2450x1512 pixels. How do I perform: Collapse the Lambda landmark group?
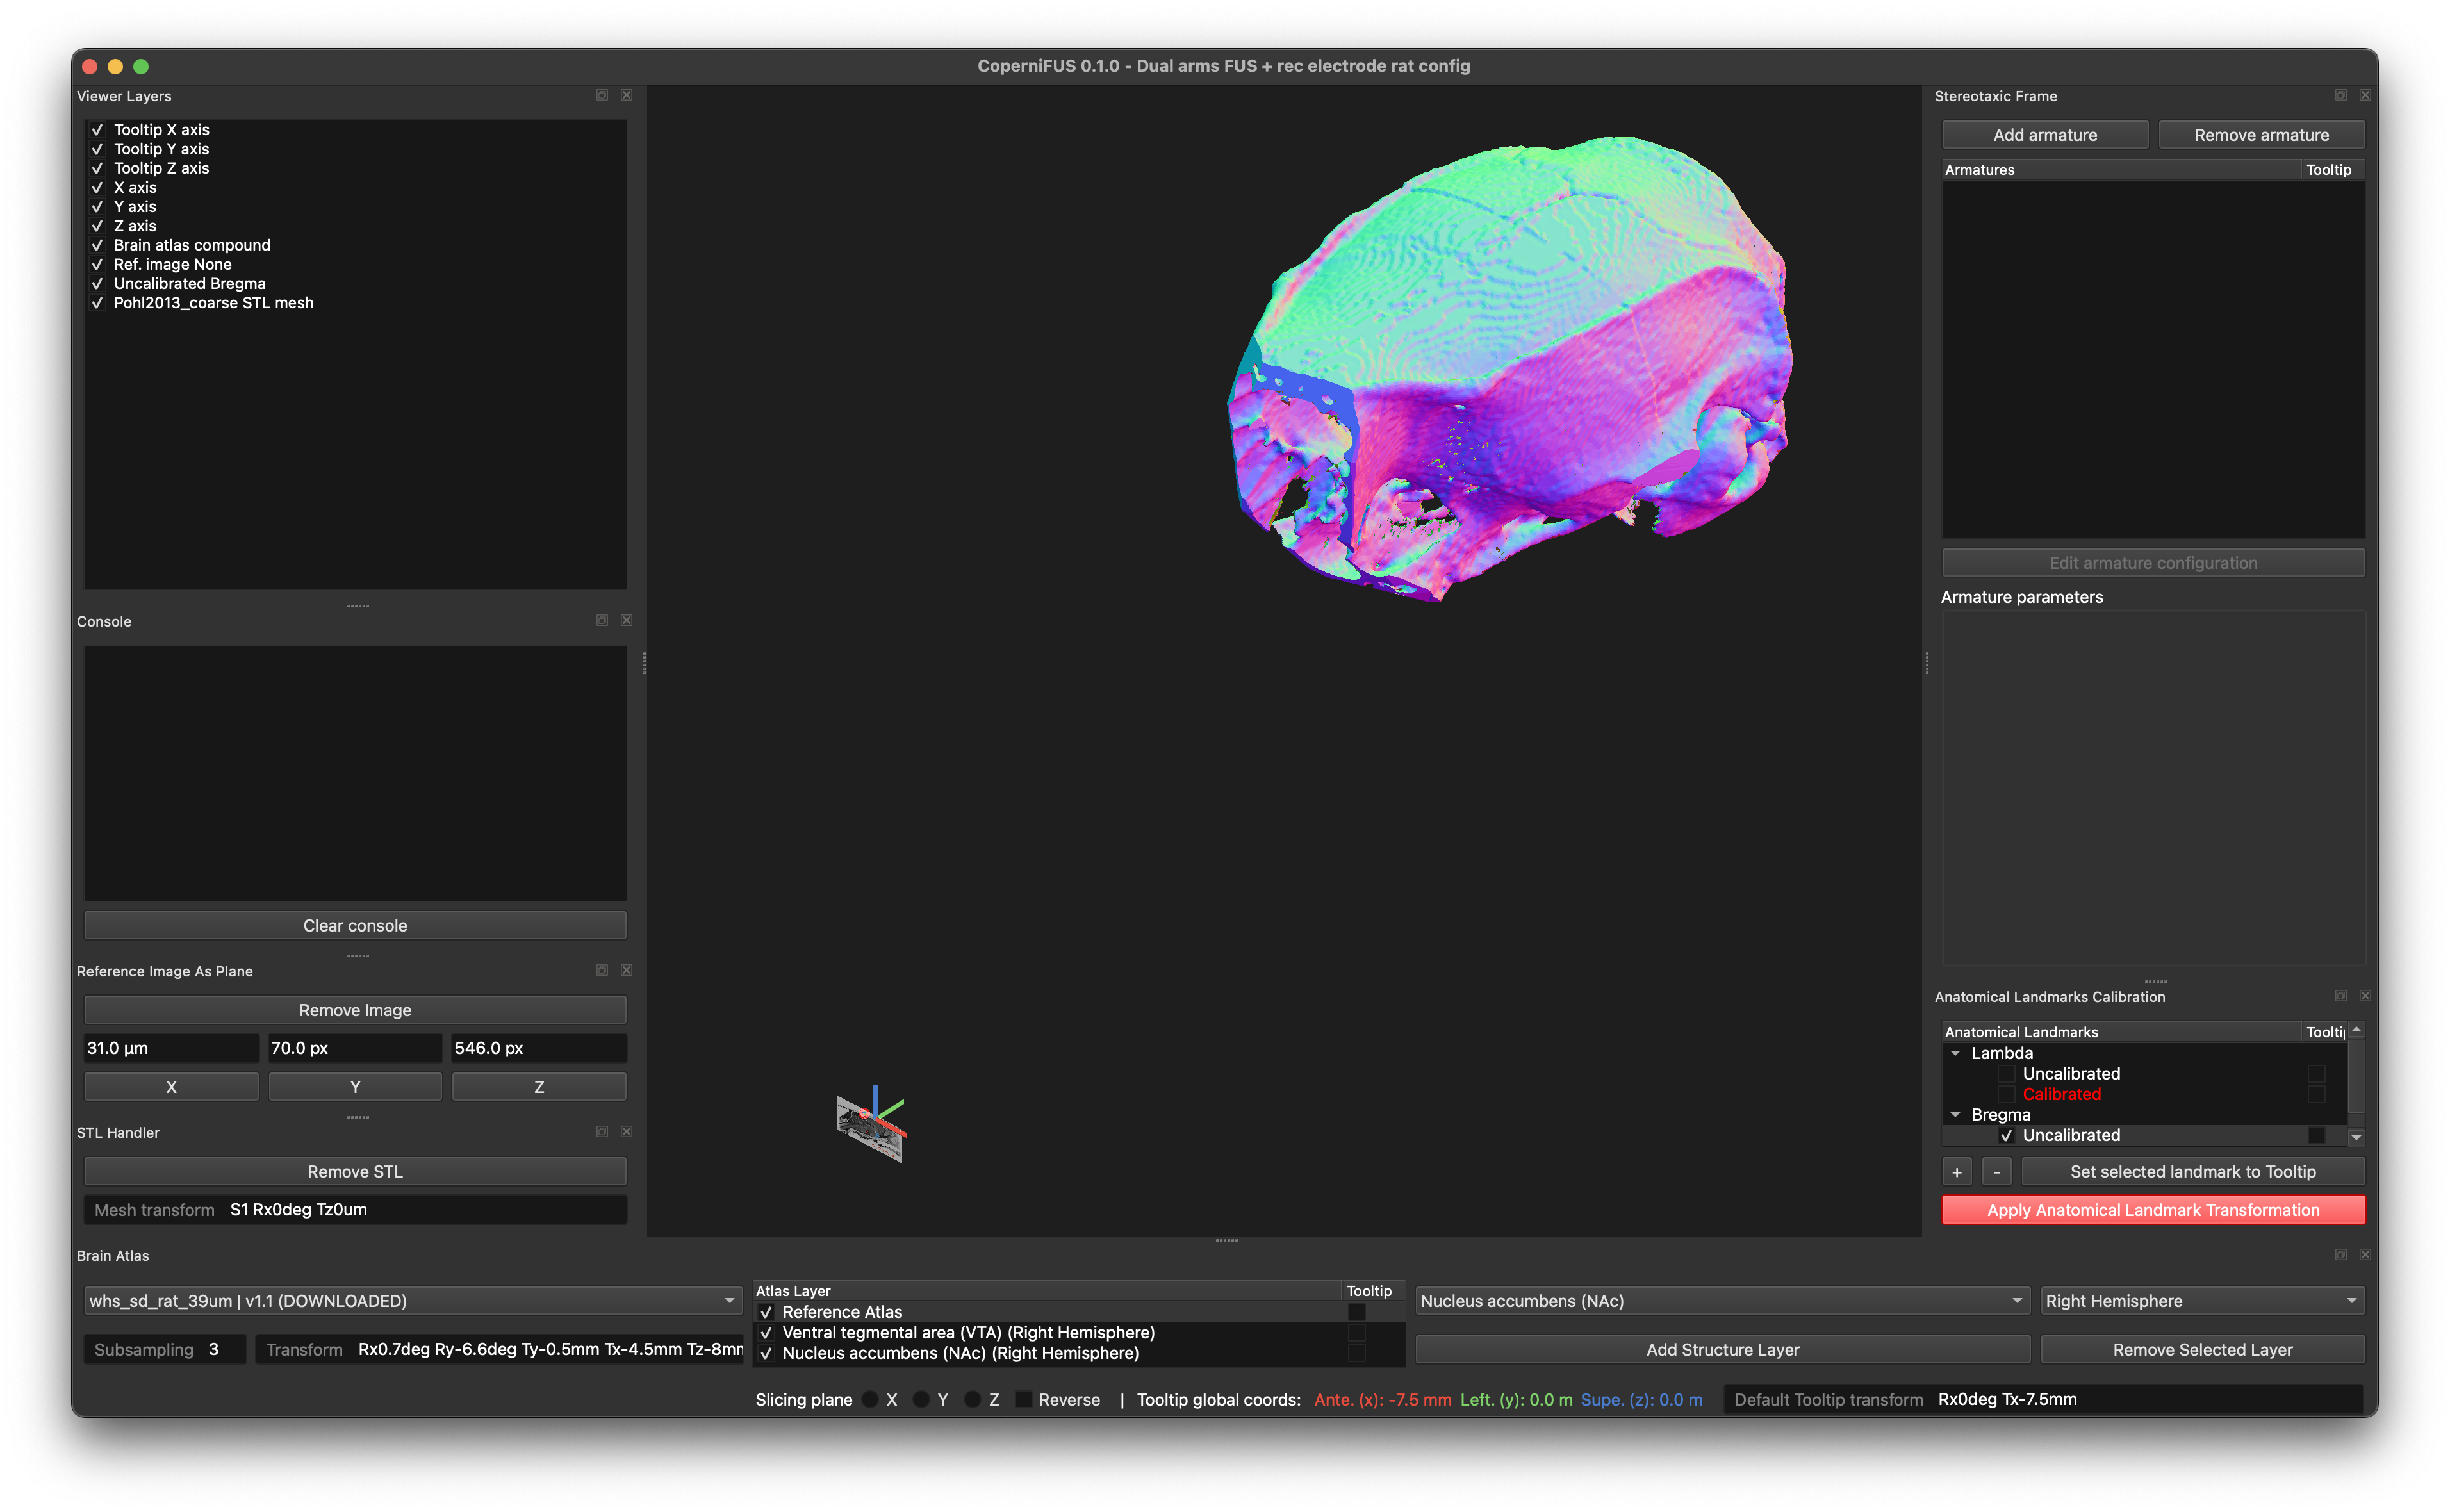click(x=1955, y=1053)
